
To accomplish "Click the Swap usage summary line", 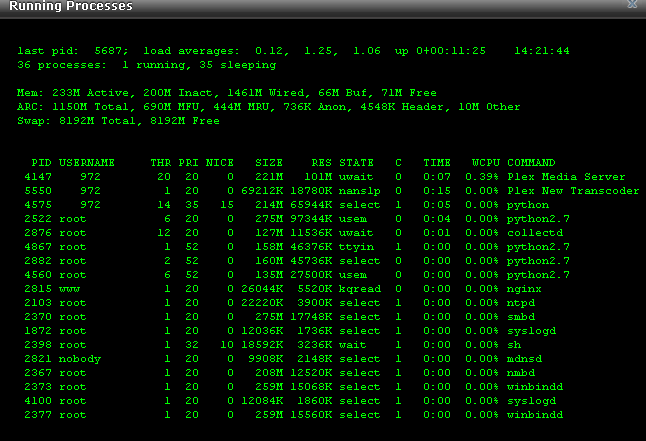I will tap(118, 120).
